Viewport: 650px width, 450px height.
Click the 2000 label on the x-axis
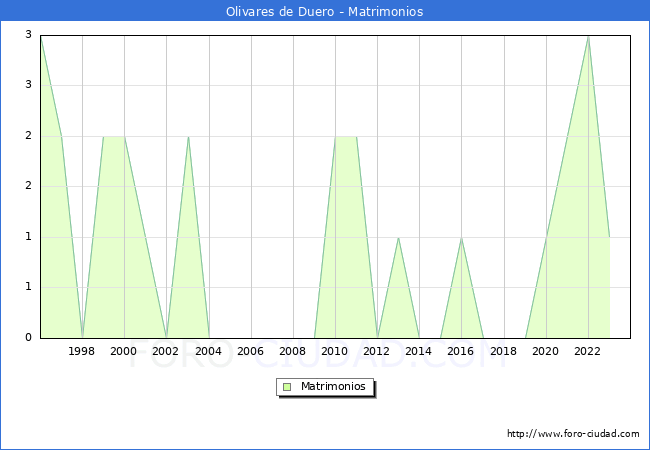tap(124, 351)
